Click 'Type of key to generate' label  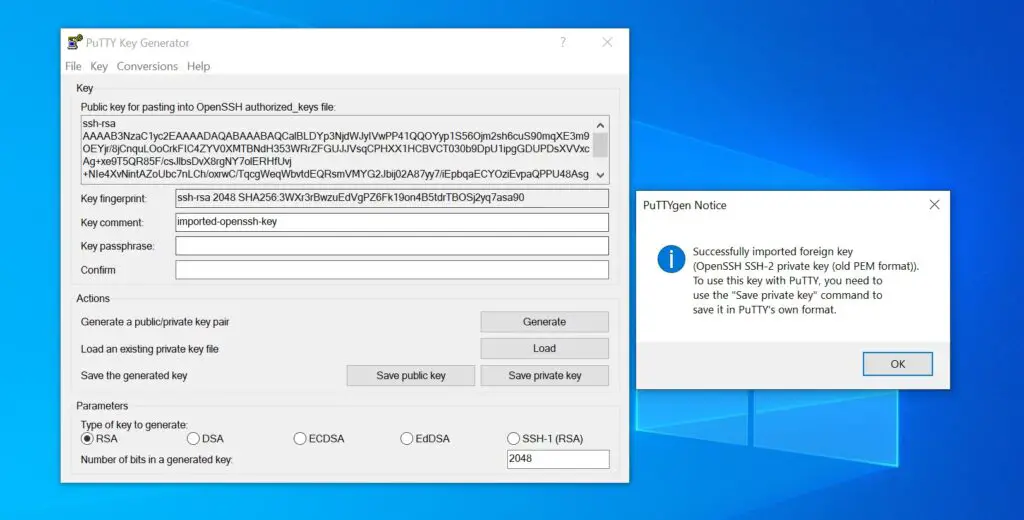pyautogui.click(x=134, y=425)
